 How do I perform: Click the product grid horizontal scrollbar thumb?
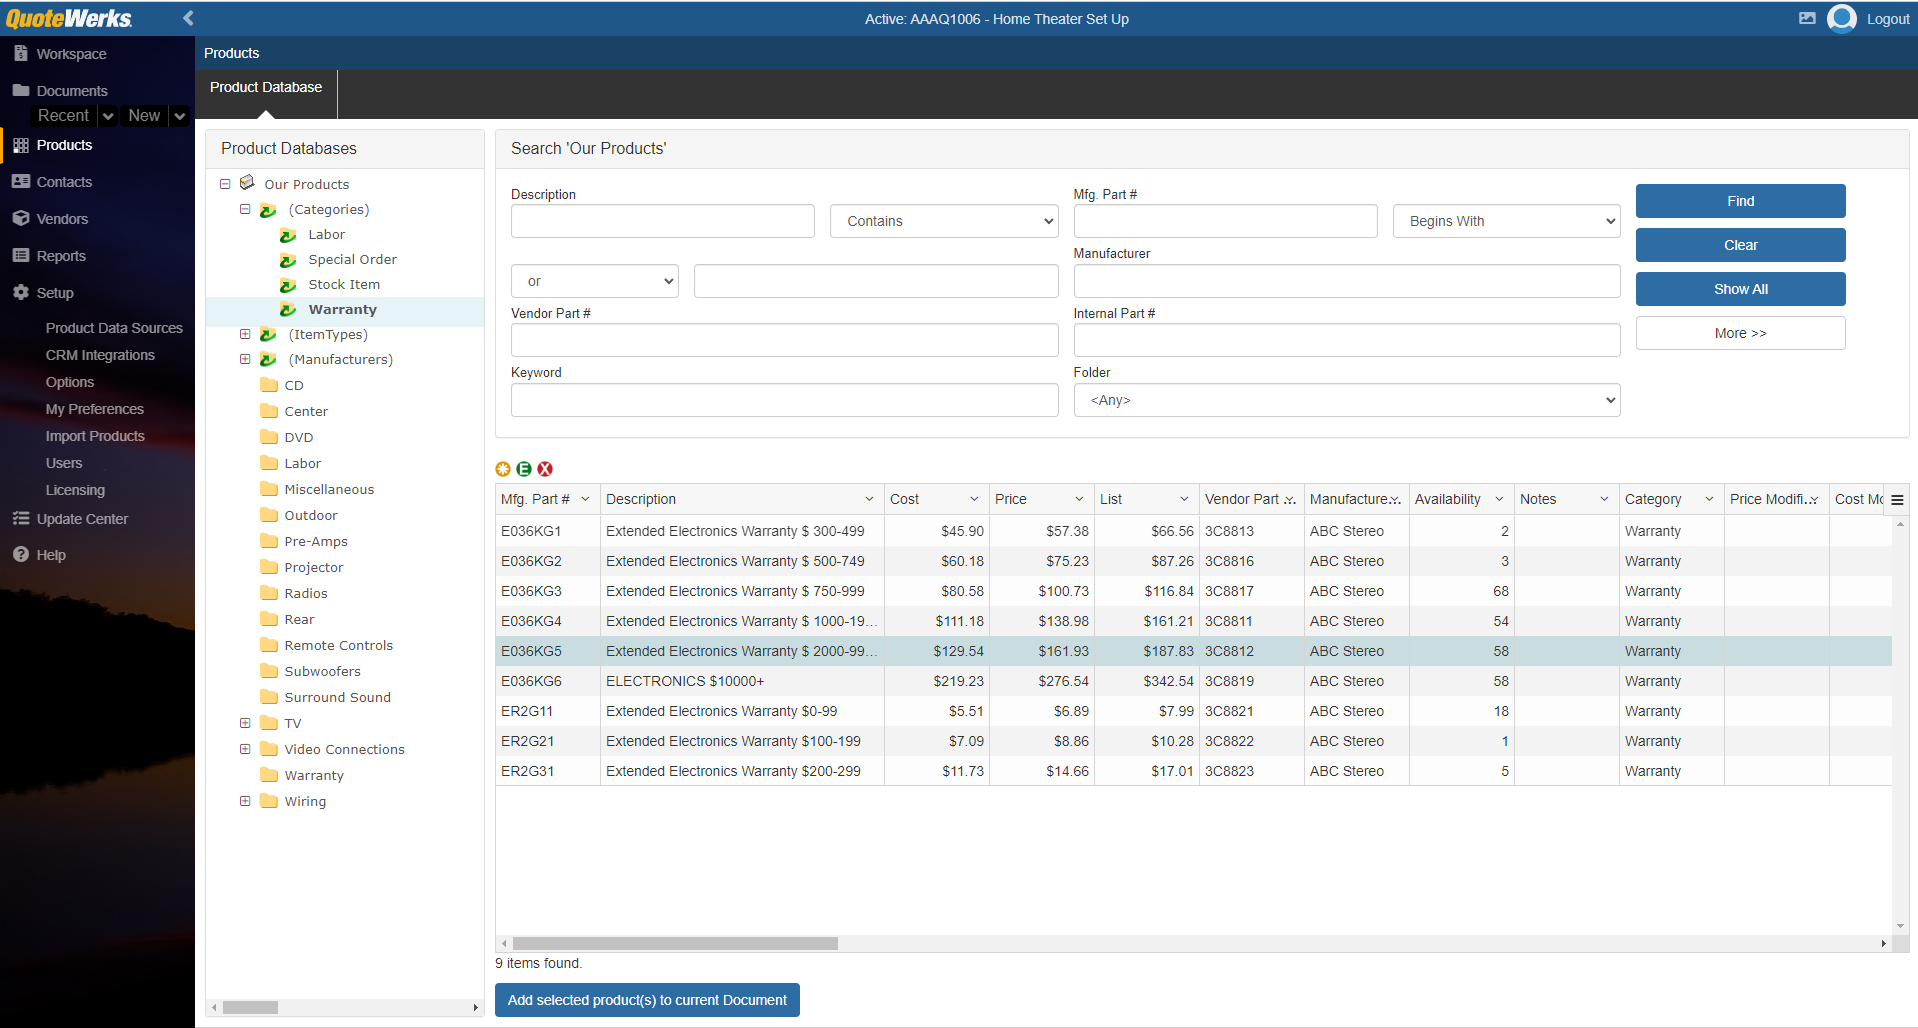point(675,944)
